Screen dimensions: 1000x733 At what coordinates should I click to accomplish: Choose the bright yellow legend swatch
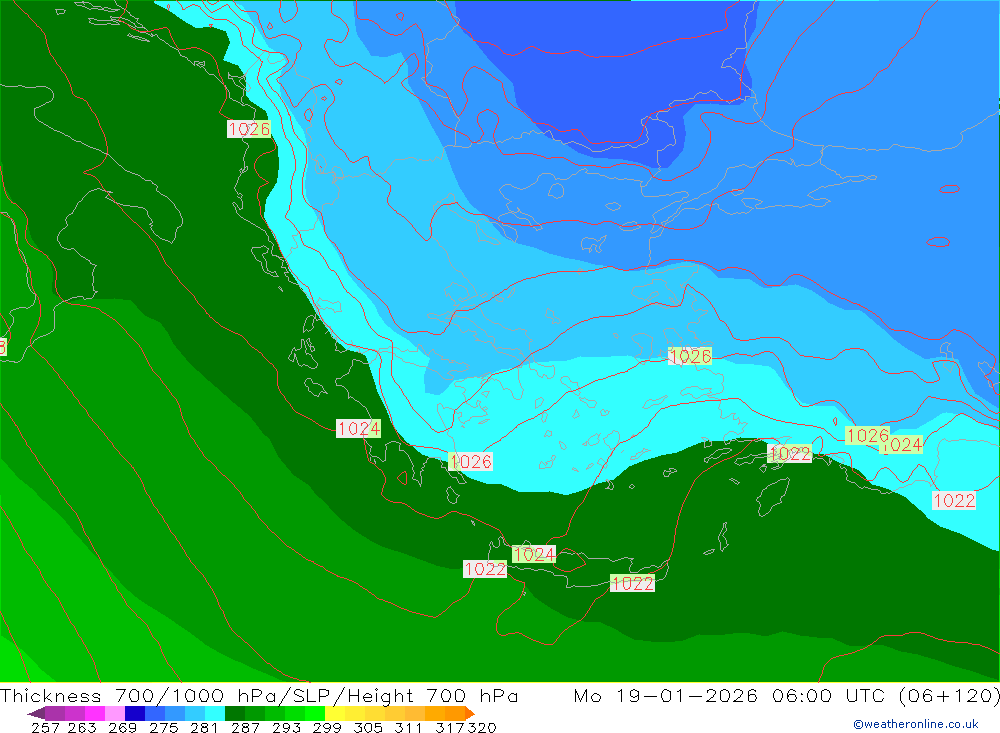(x=335, y=713)
